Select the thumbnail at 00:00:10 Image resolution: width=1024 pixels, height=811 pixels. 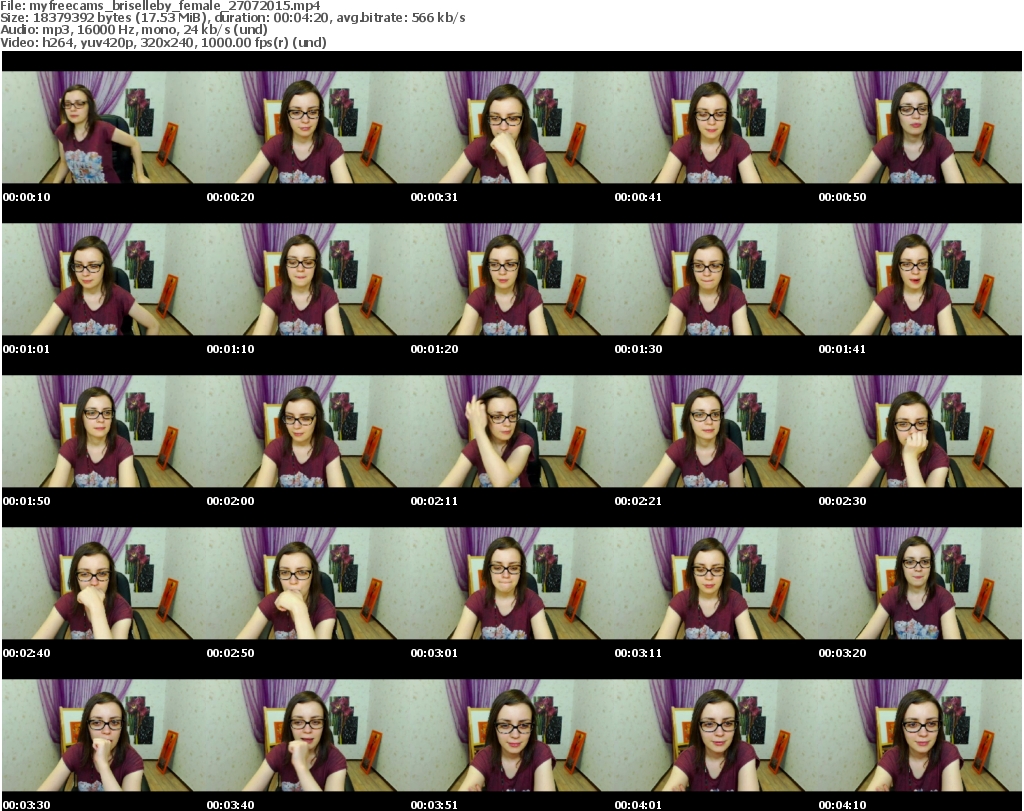[104, 127]
